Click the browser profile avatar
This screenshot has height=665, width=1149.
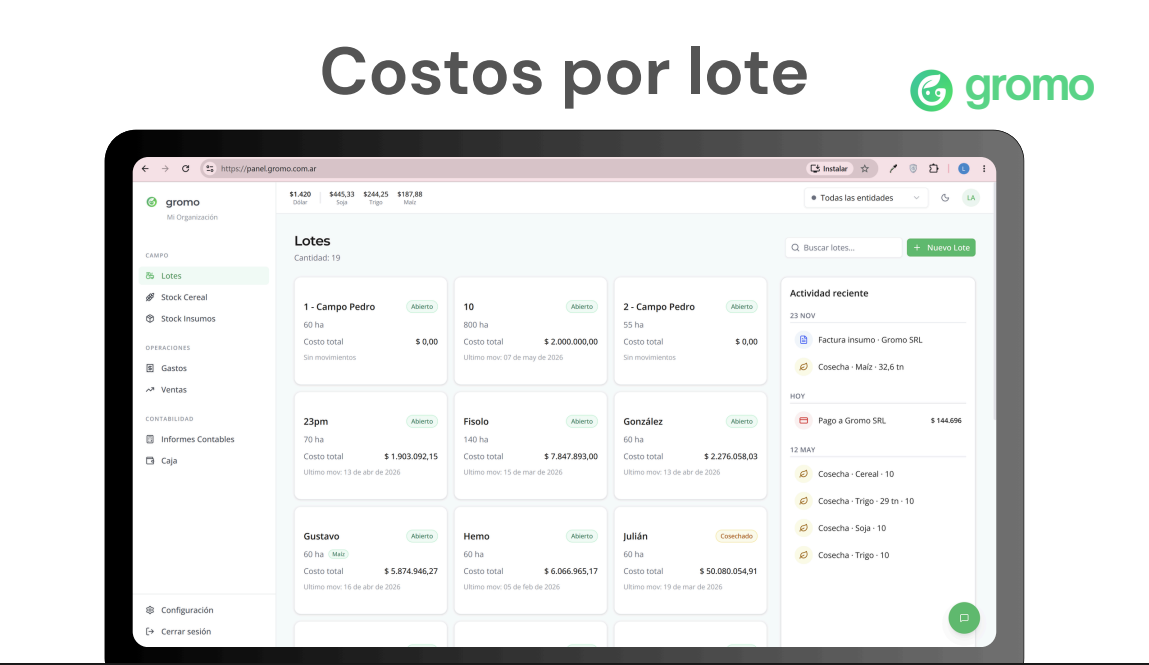(964, 168)
